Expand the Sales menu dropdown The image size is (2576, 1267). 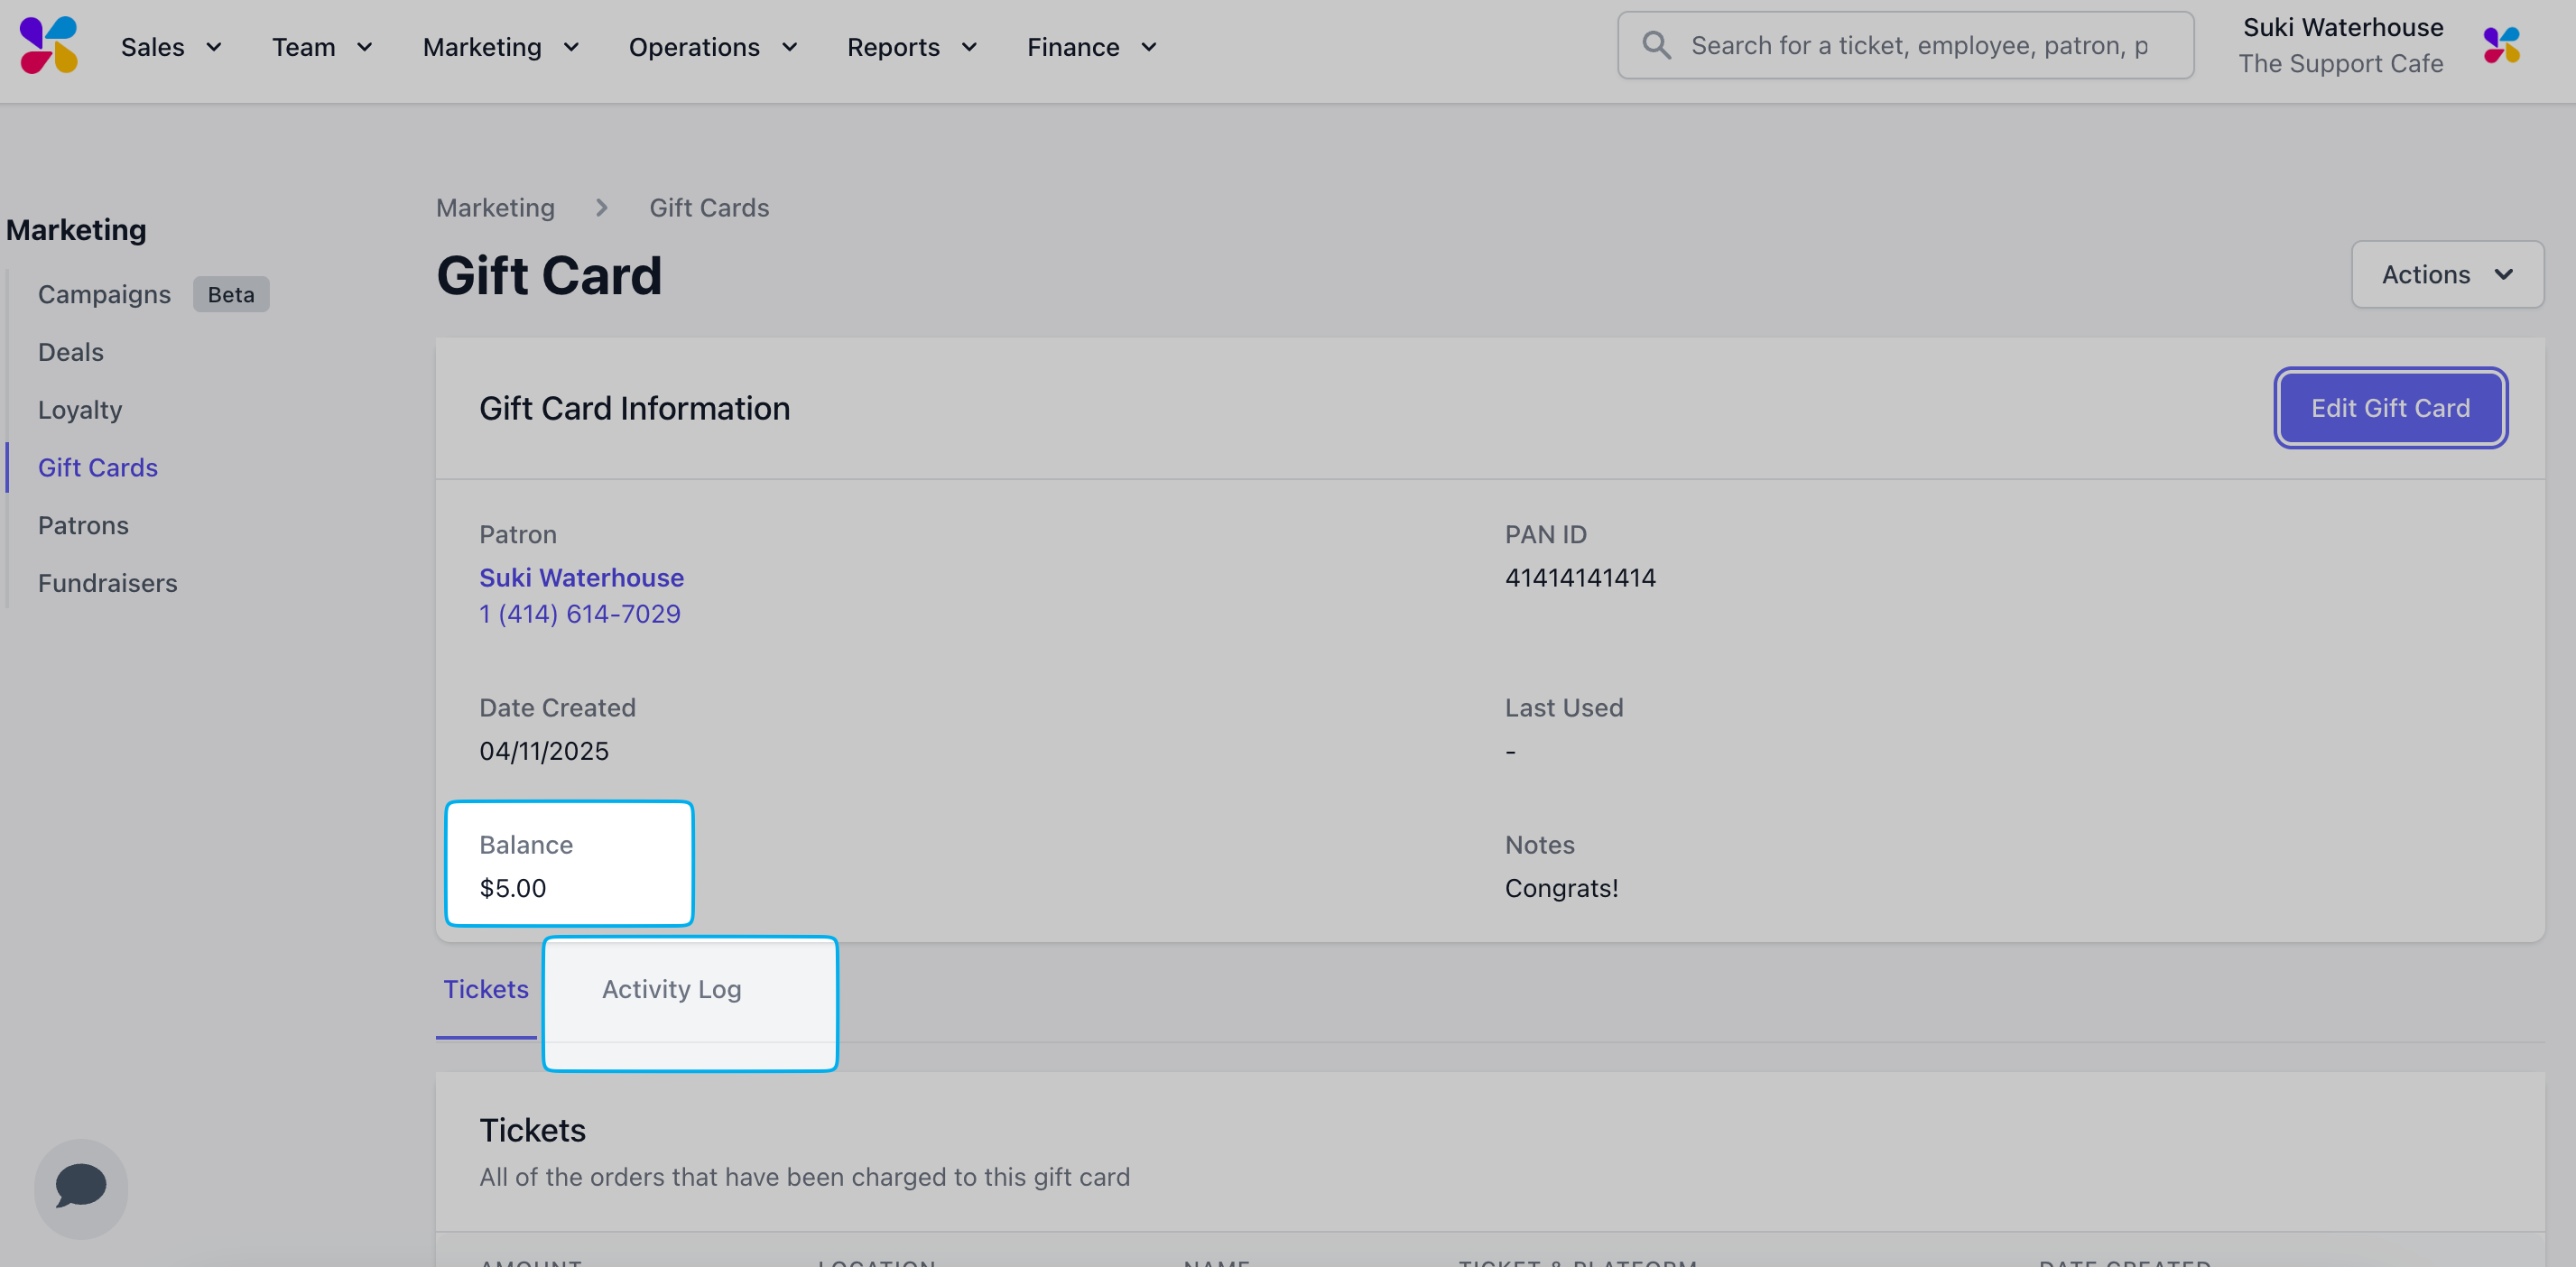coord(171,47)
